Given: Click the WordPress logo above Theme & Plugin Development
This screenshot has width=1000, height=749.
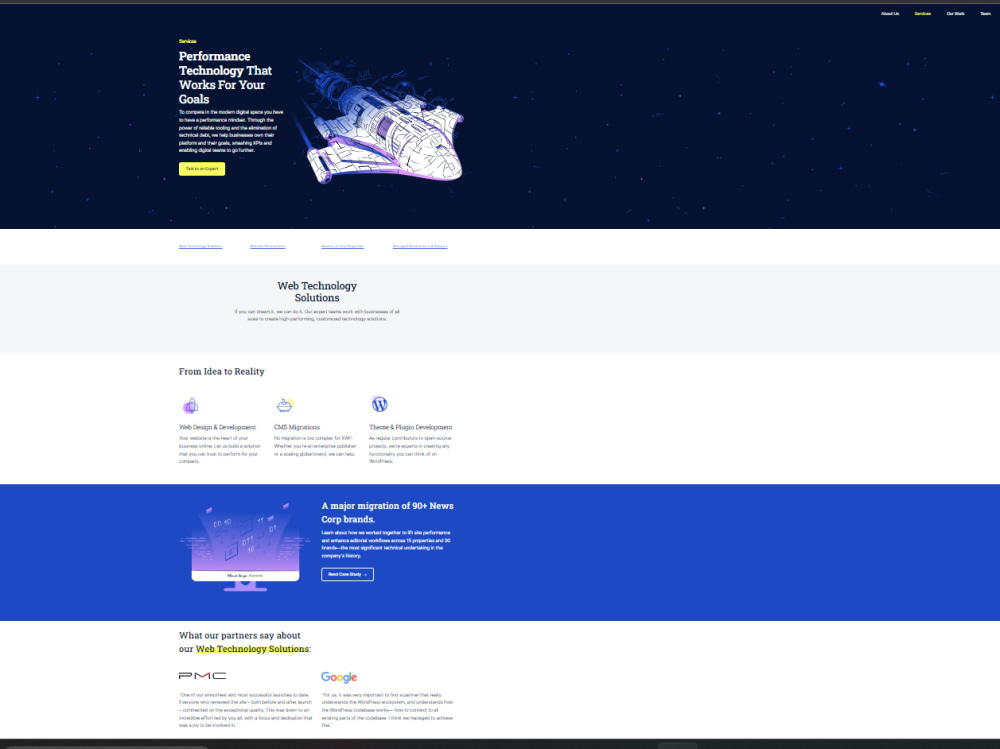Looking at the screenshot, I should coord(379,404).
